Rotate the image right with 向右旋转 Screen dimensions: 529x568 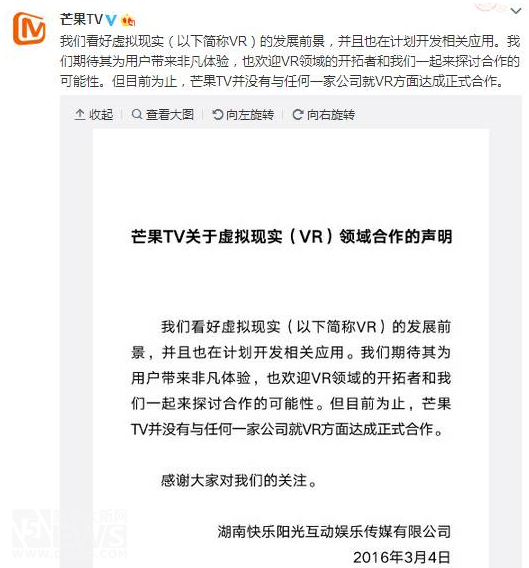[324, 114]
